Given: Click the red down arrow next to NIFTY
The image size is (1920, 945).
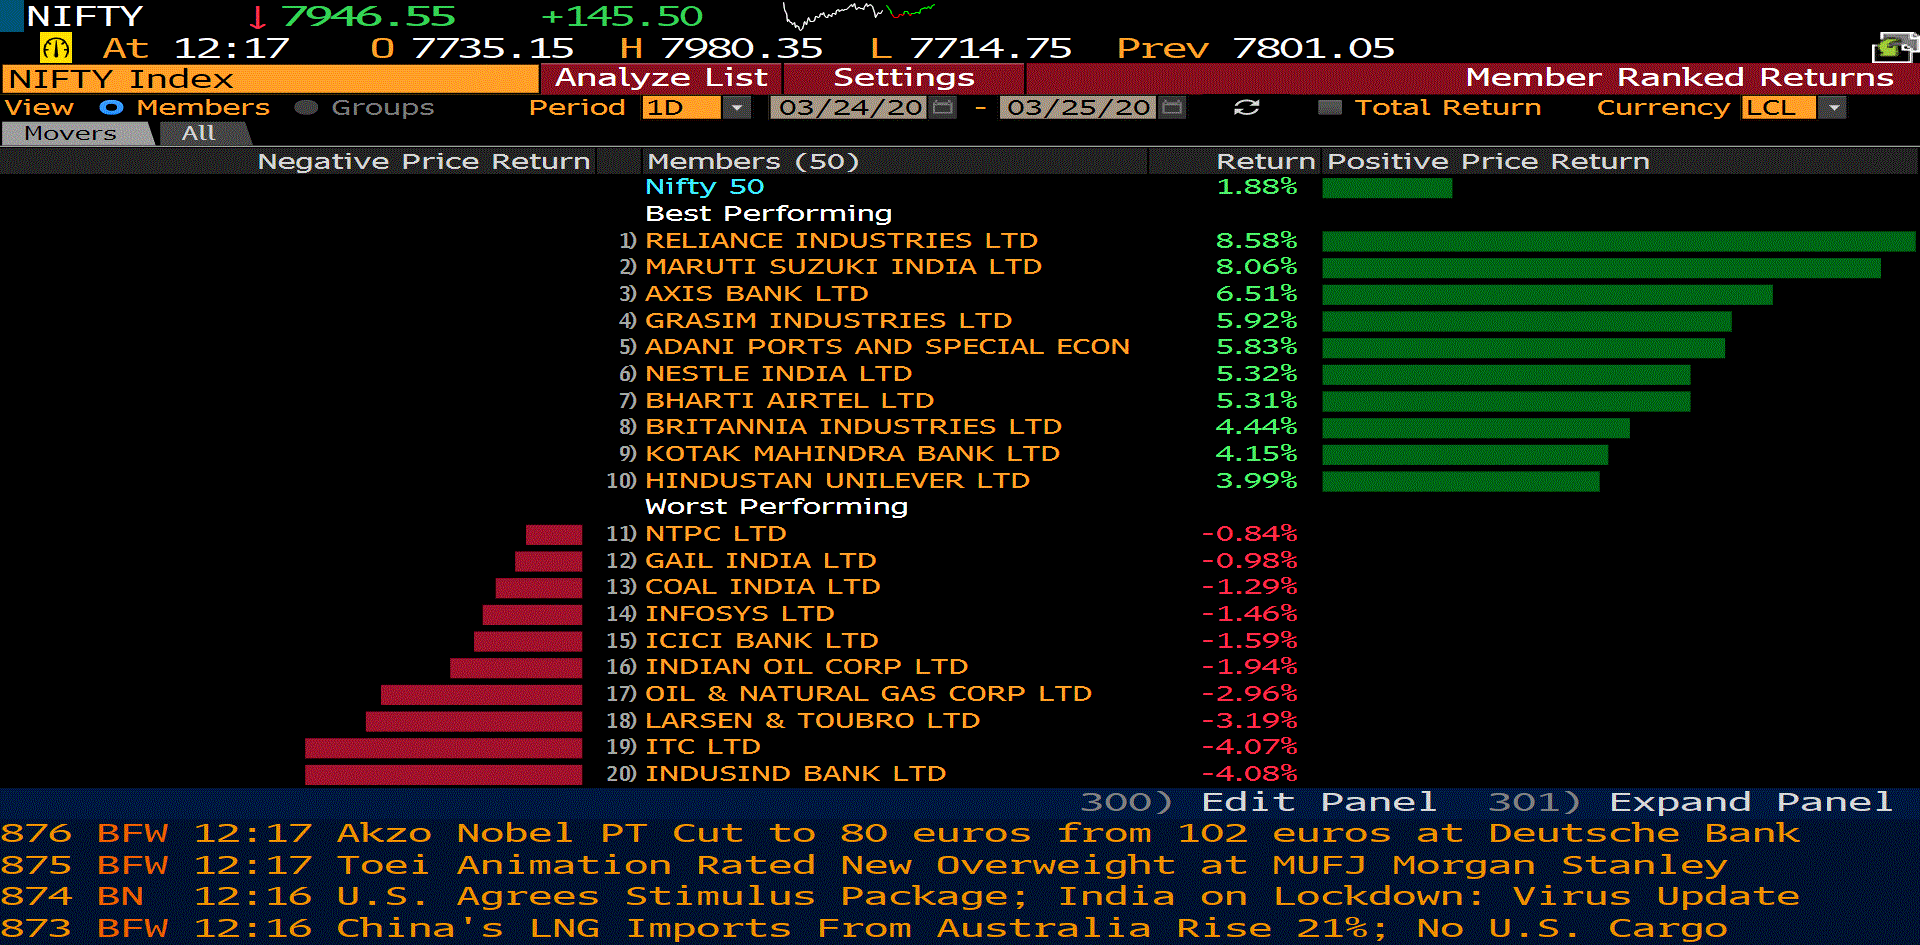Looking at the screenshot, I should [x=258, y=17].
